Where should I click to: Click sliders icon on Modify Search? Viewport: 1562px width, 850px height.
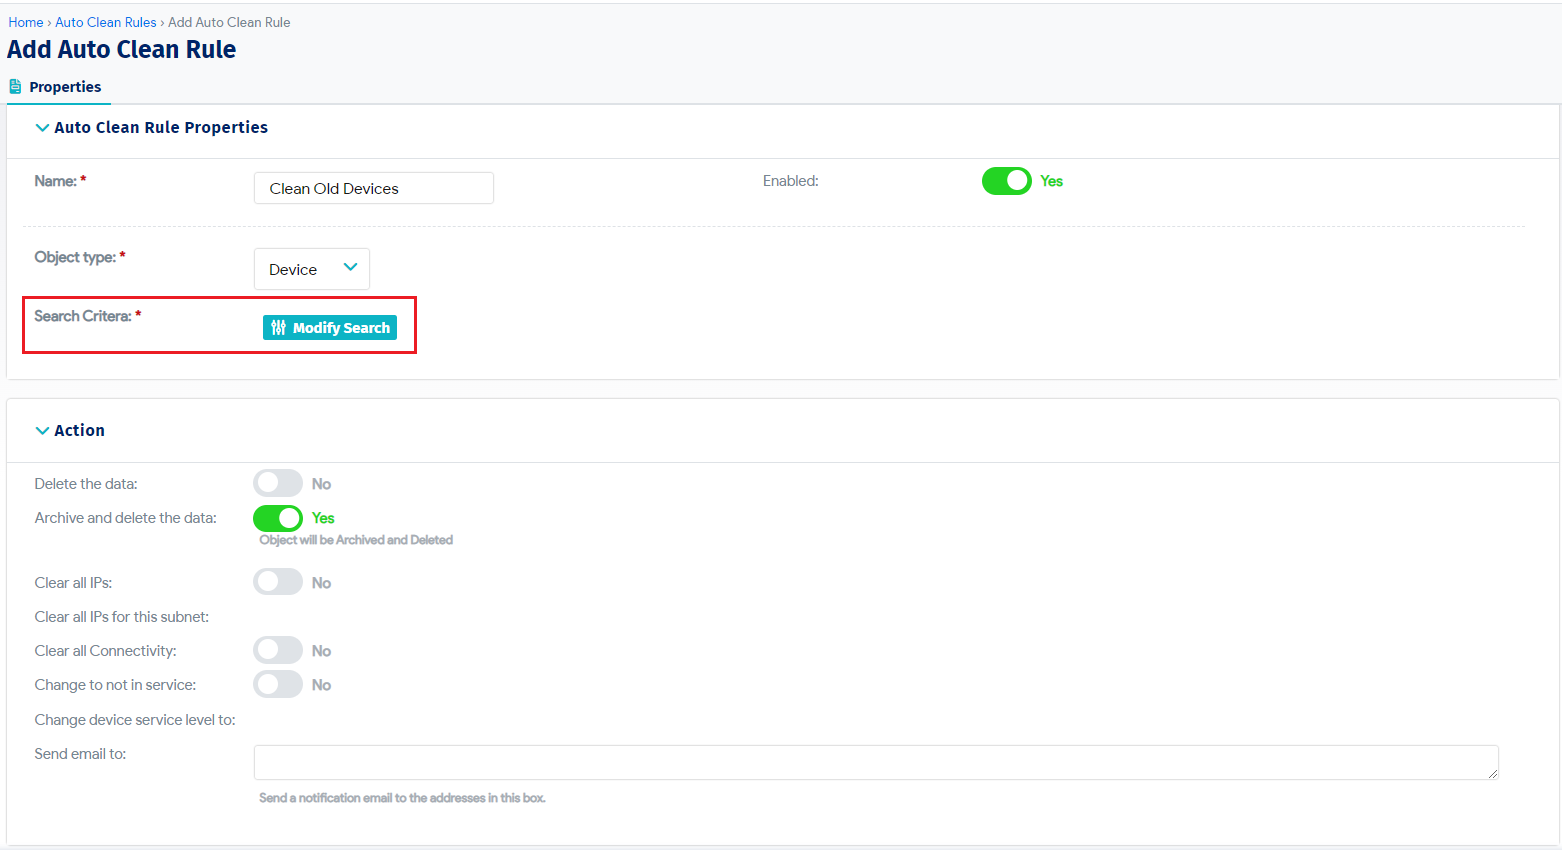279,328
